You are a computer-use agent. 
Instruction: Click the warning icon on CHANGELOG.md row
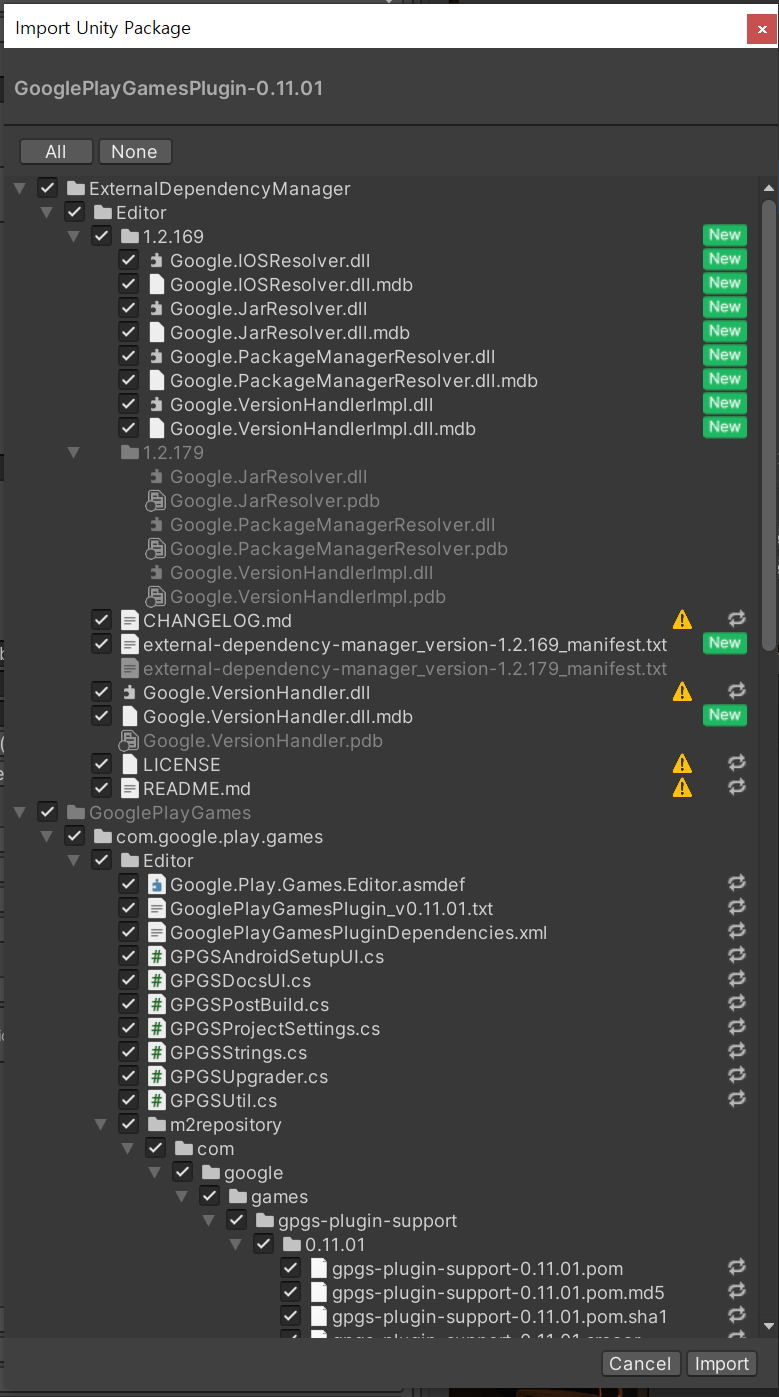point(682,620)
